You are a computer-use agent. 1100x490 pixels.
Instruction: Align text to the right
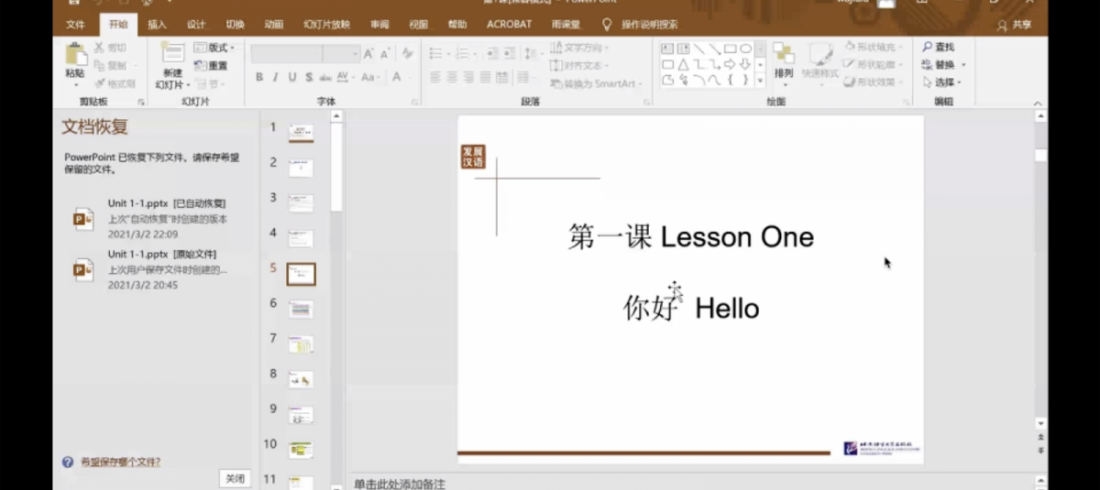469,77
